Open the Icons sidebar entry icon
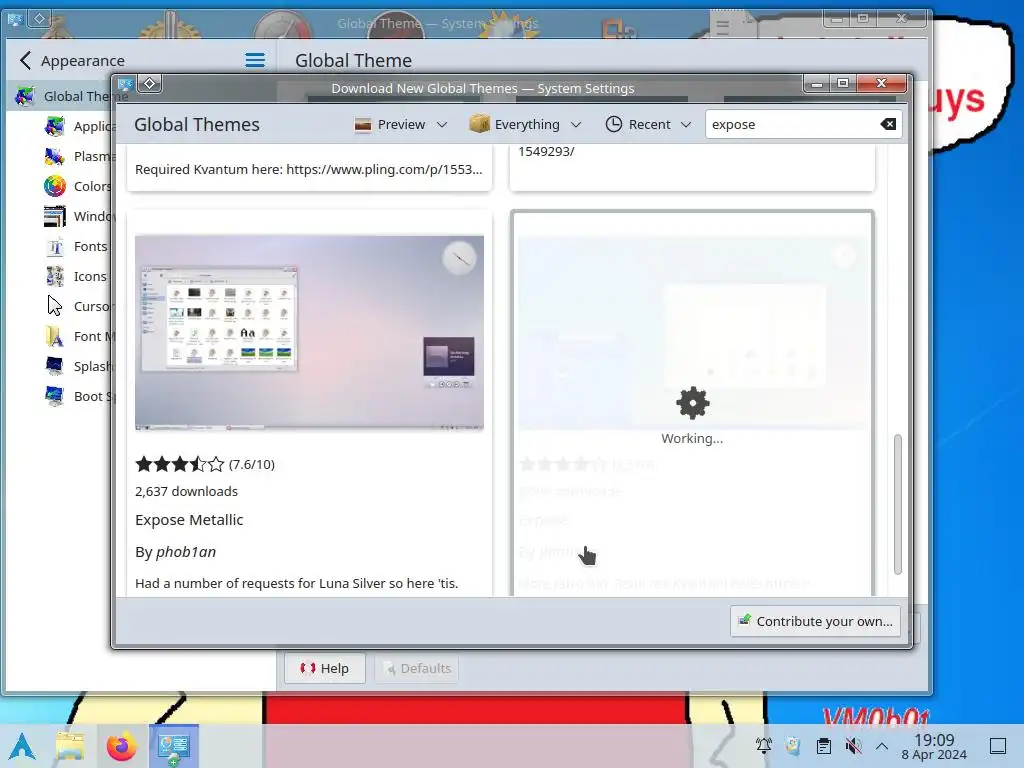This screenshot has height=768, width=1024. 55,276
